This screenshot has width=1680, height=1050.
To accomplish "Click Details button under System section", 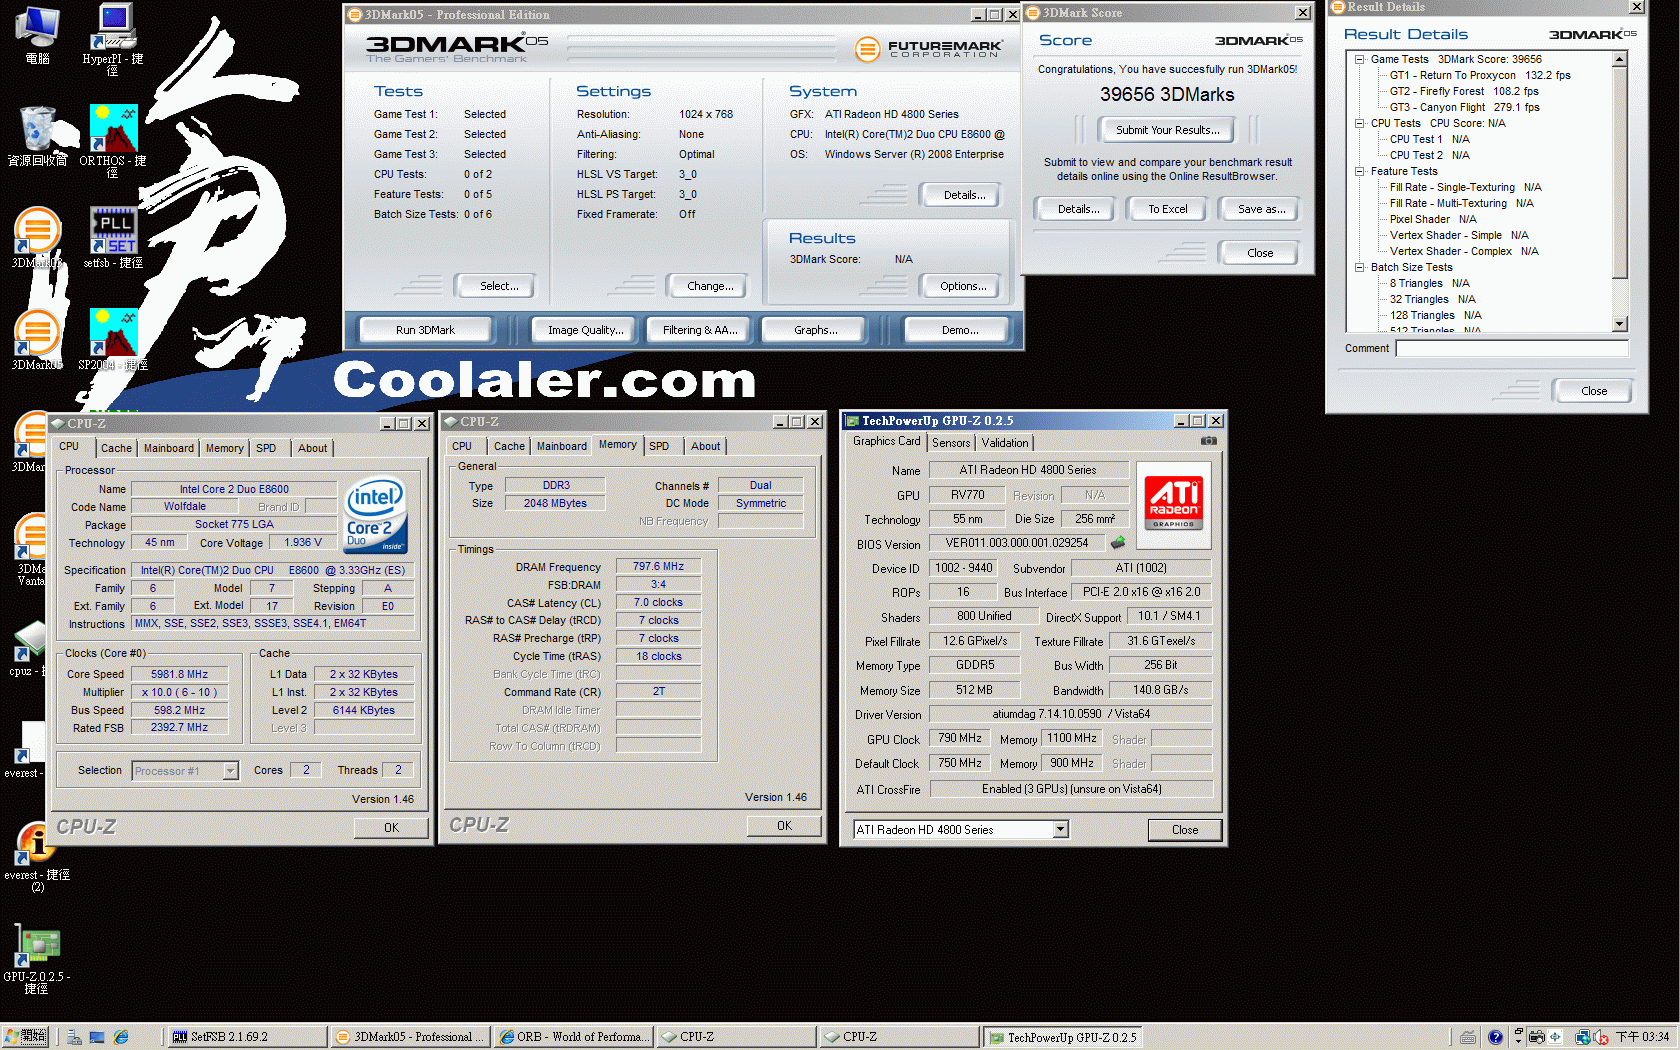I will (x=963, y=195).
